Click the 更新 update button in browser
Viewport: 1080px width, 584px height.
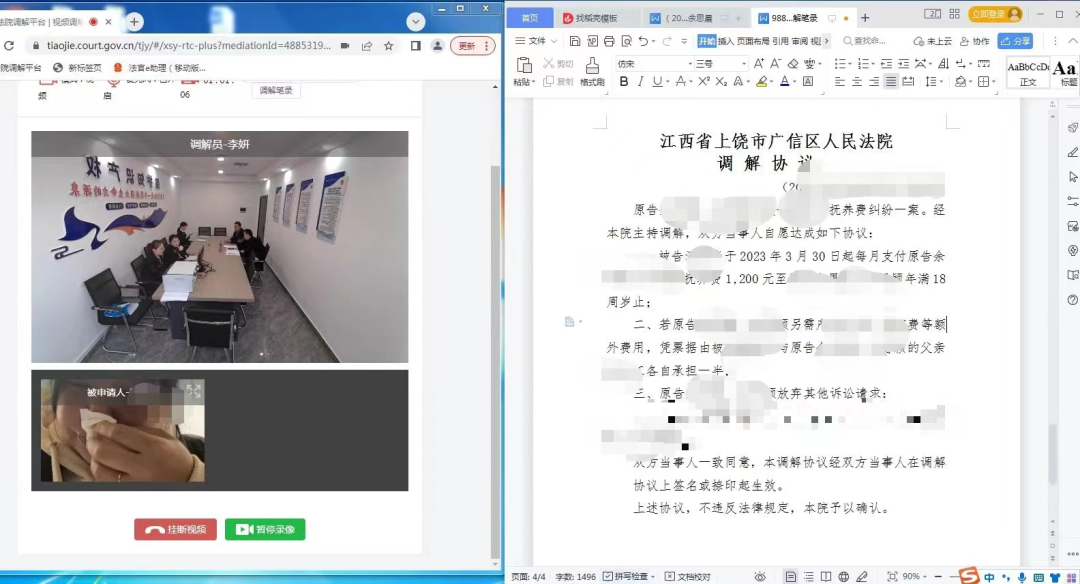coord(473,45)
